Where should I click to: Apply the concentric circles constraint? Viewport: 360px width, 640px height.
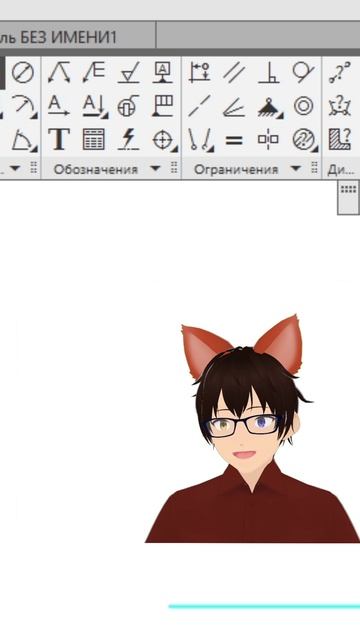coord(304,106)
